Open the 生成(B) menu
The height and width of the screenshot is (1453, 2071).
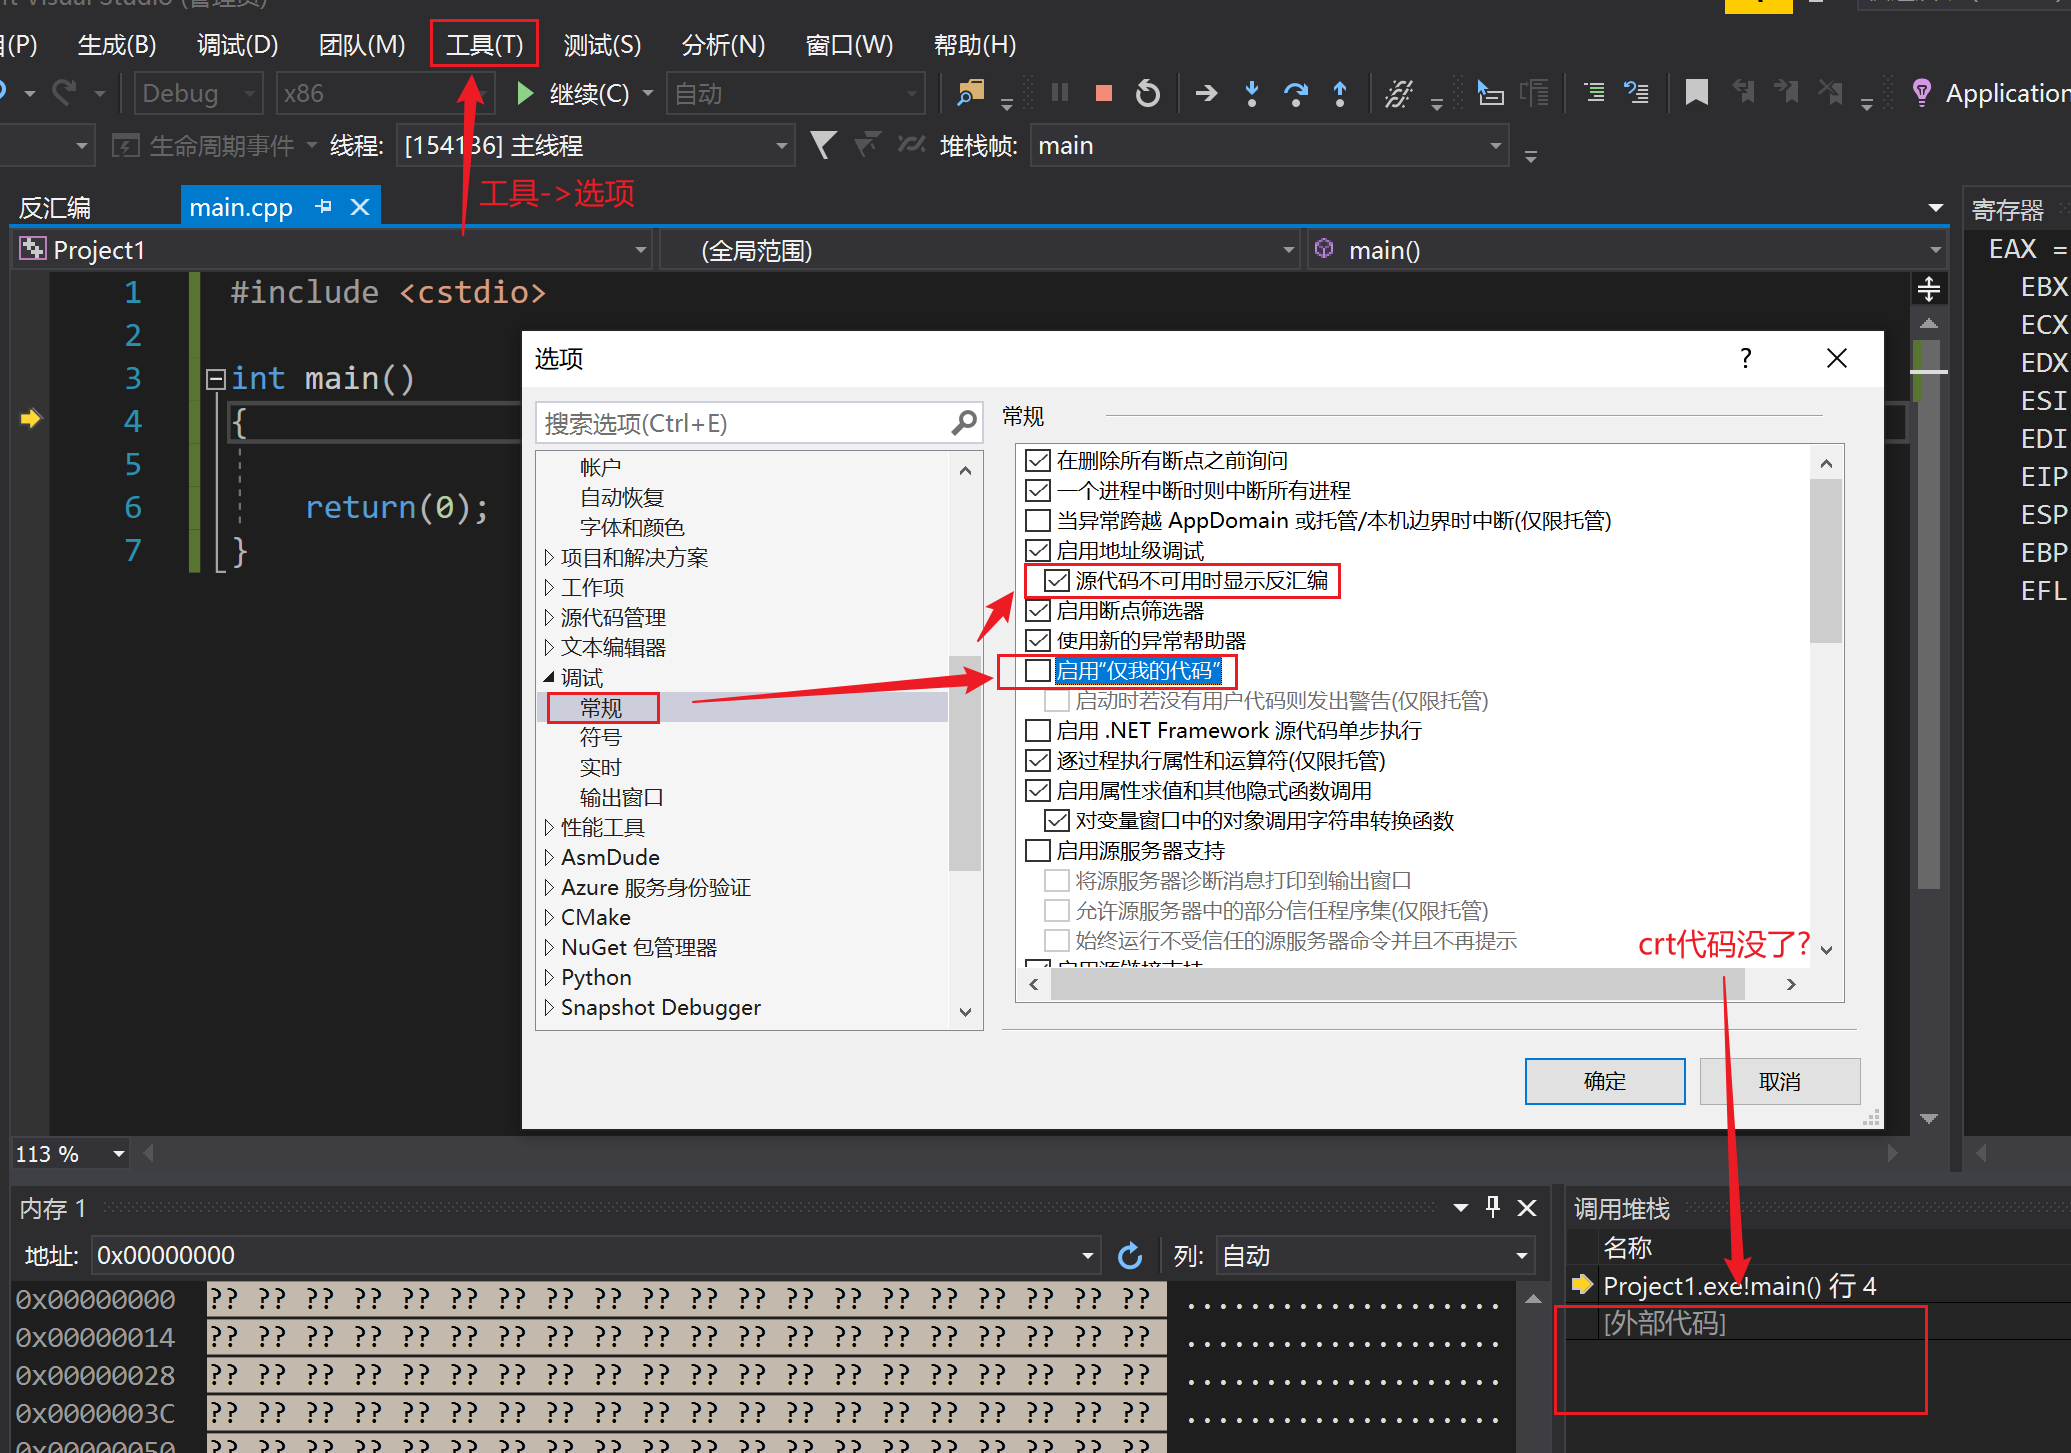coord(117,45)
